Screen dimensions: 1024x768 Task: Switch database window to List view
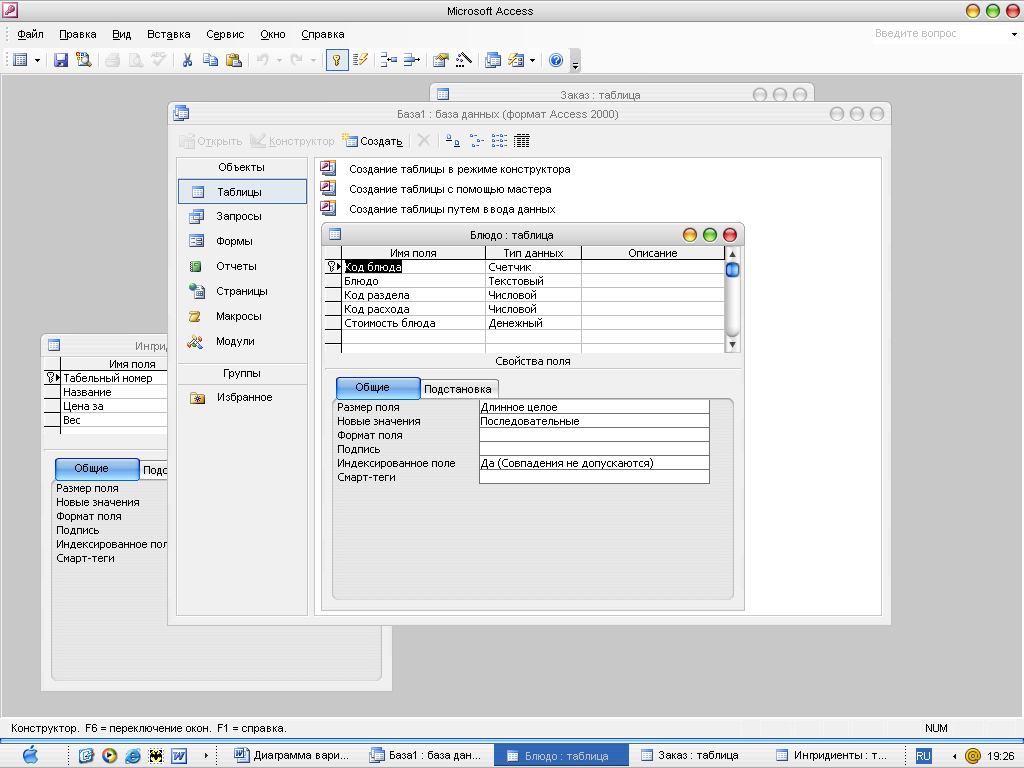pyautogui.click(x=499, y=141)
